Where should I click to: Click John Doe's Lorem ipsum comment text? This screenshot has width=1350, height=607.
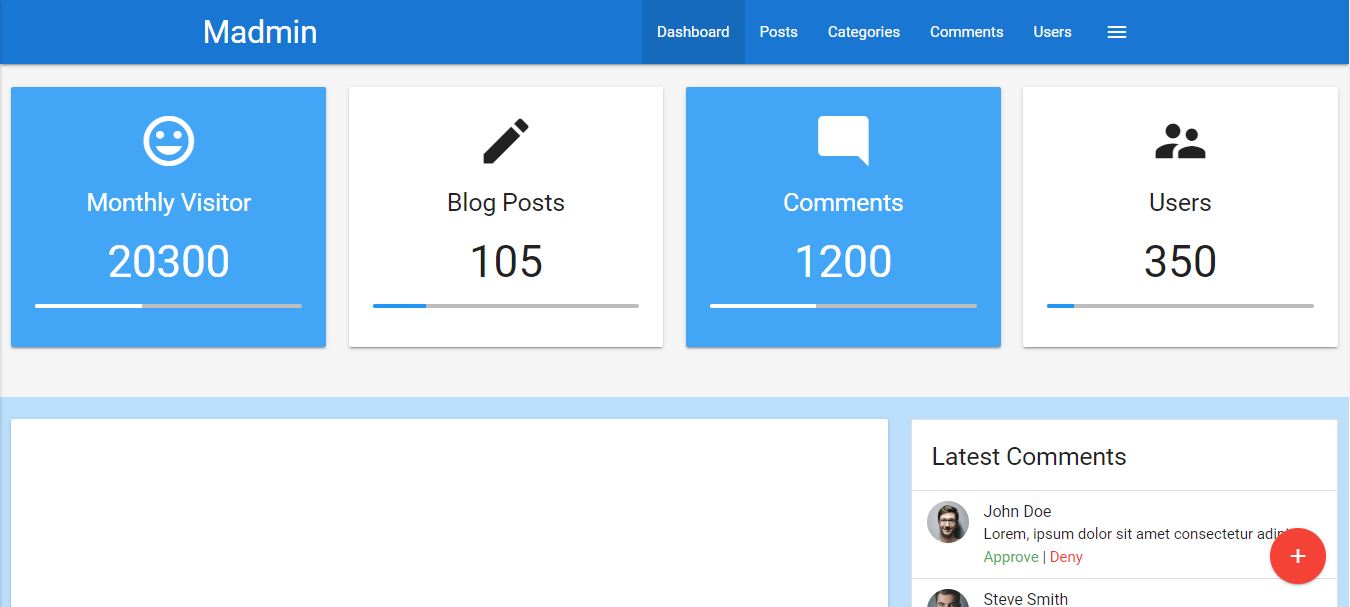pos(1136,534)
